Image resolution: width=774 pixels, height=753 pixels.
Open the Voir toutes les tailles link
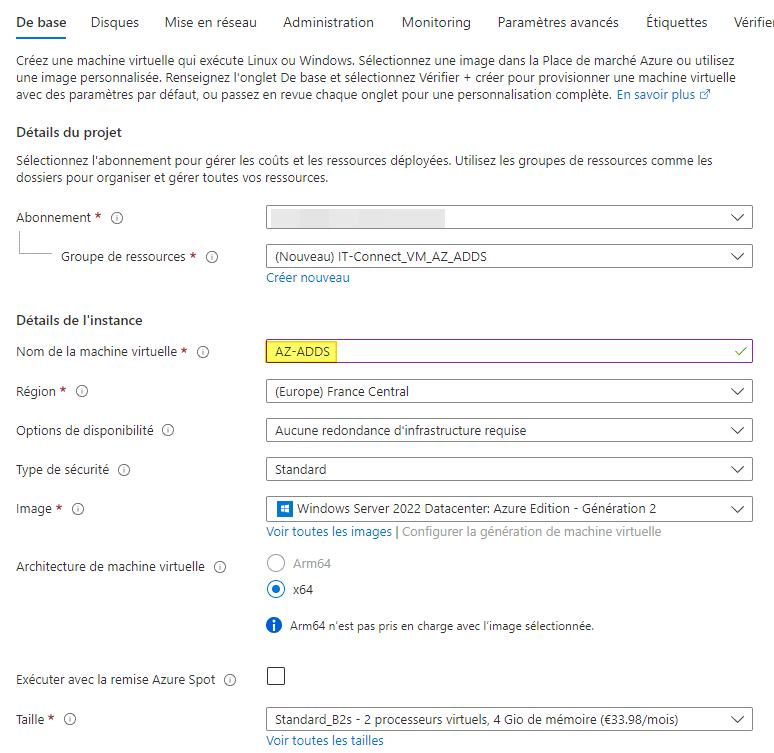pyautogui.click(x=325, y=741)
